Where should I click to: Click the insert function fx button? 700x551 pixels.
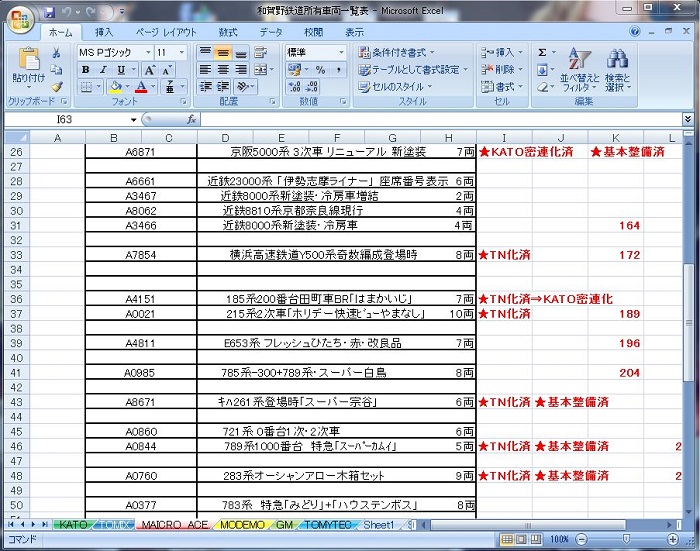tap(191, 120)
